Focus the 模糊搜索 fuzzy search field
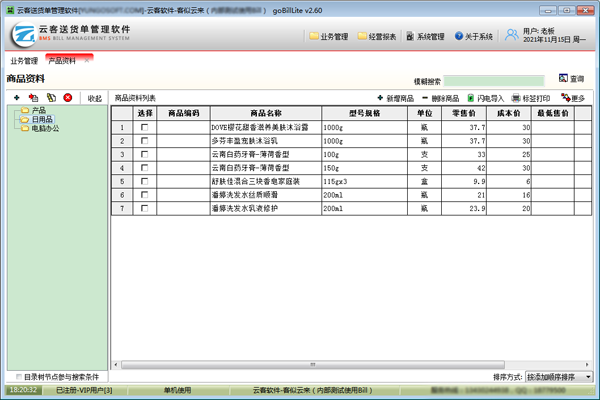The height and width of the screenshot is (400, 600). point(494,81)
